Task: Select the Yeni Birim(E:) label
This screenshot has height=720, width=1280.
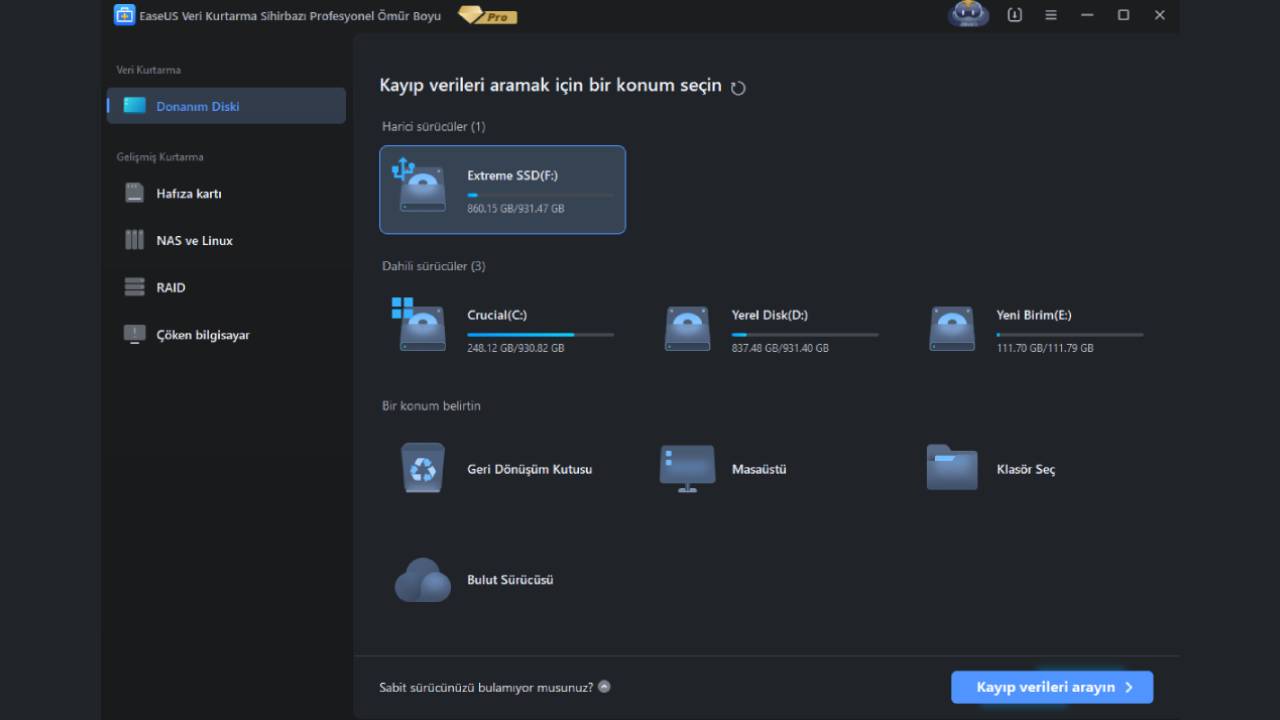Action: point(1034,315)
